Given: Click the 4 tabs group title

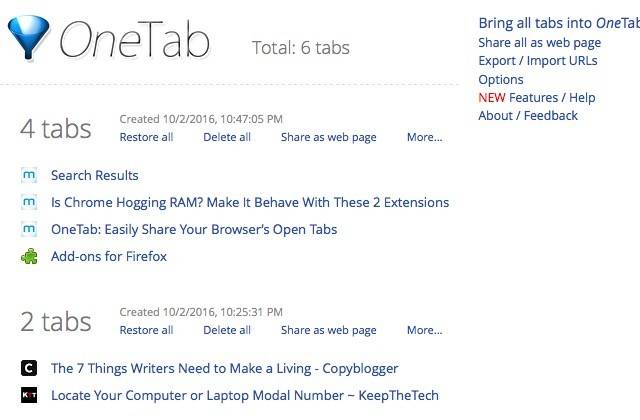Looking at the screenshot, I should coord(56,128).
